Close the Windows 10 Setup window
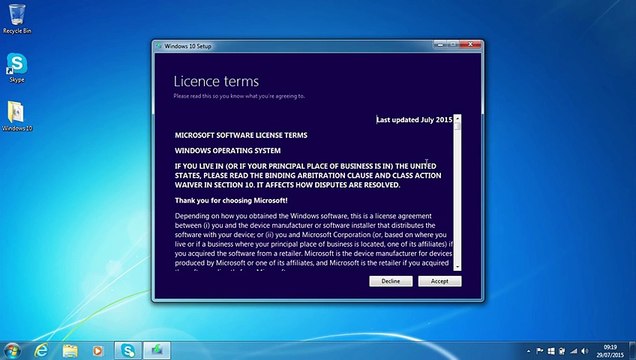The height and width of the screenshot is (360, 636). [x=471, y=44]
